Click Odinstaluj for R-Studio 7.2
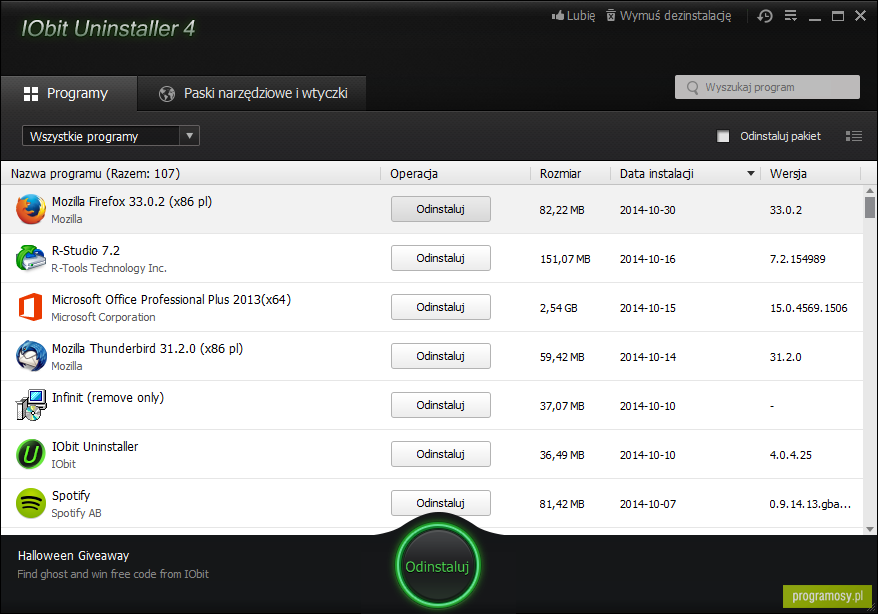The width and height of the screenshot is (878, 614). point(441,258)
